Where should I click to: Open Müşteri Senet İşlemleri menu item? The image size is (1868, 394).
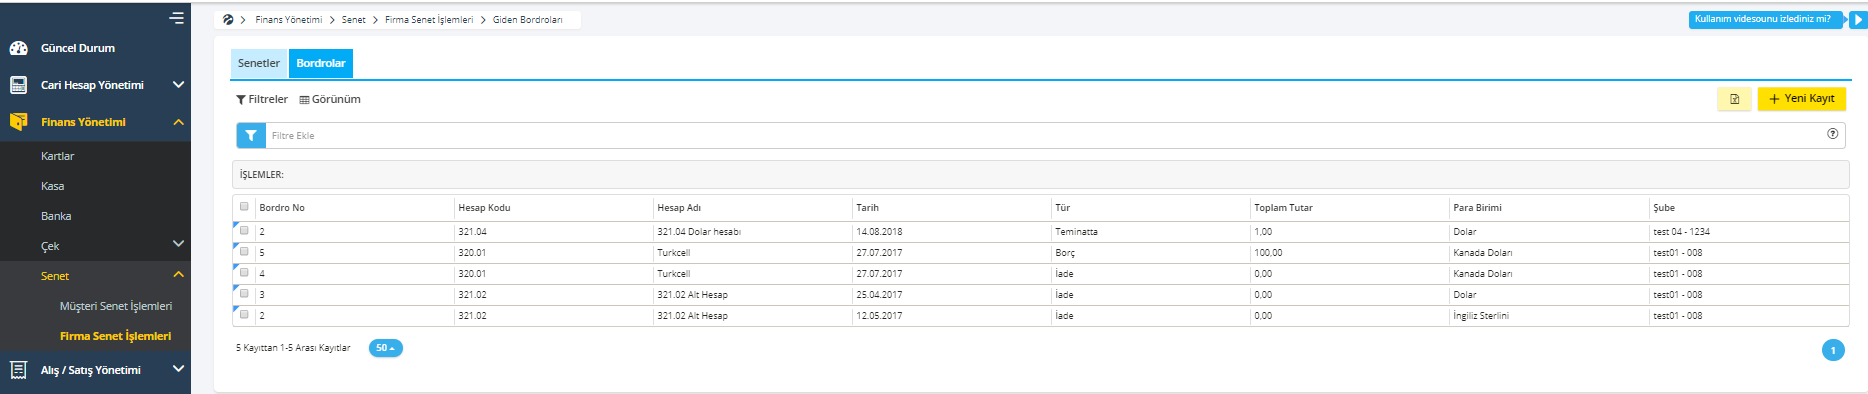116,306
